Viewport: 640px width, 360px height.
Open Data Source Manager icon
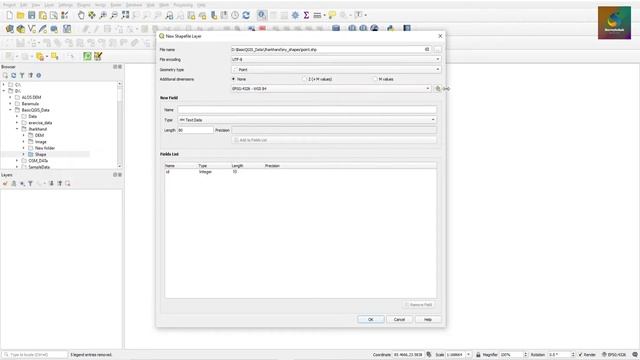(10, 29)
